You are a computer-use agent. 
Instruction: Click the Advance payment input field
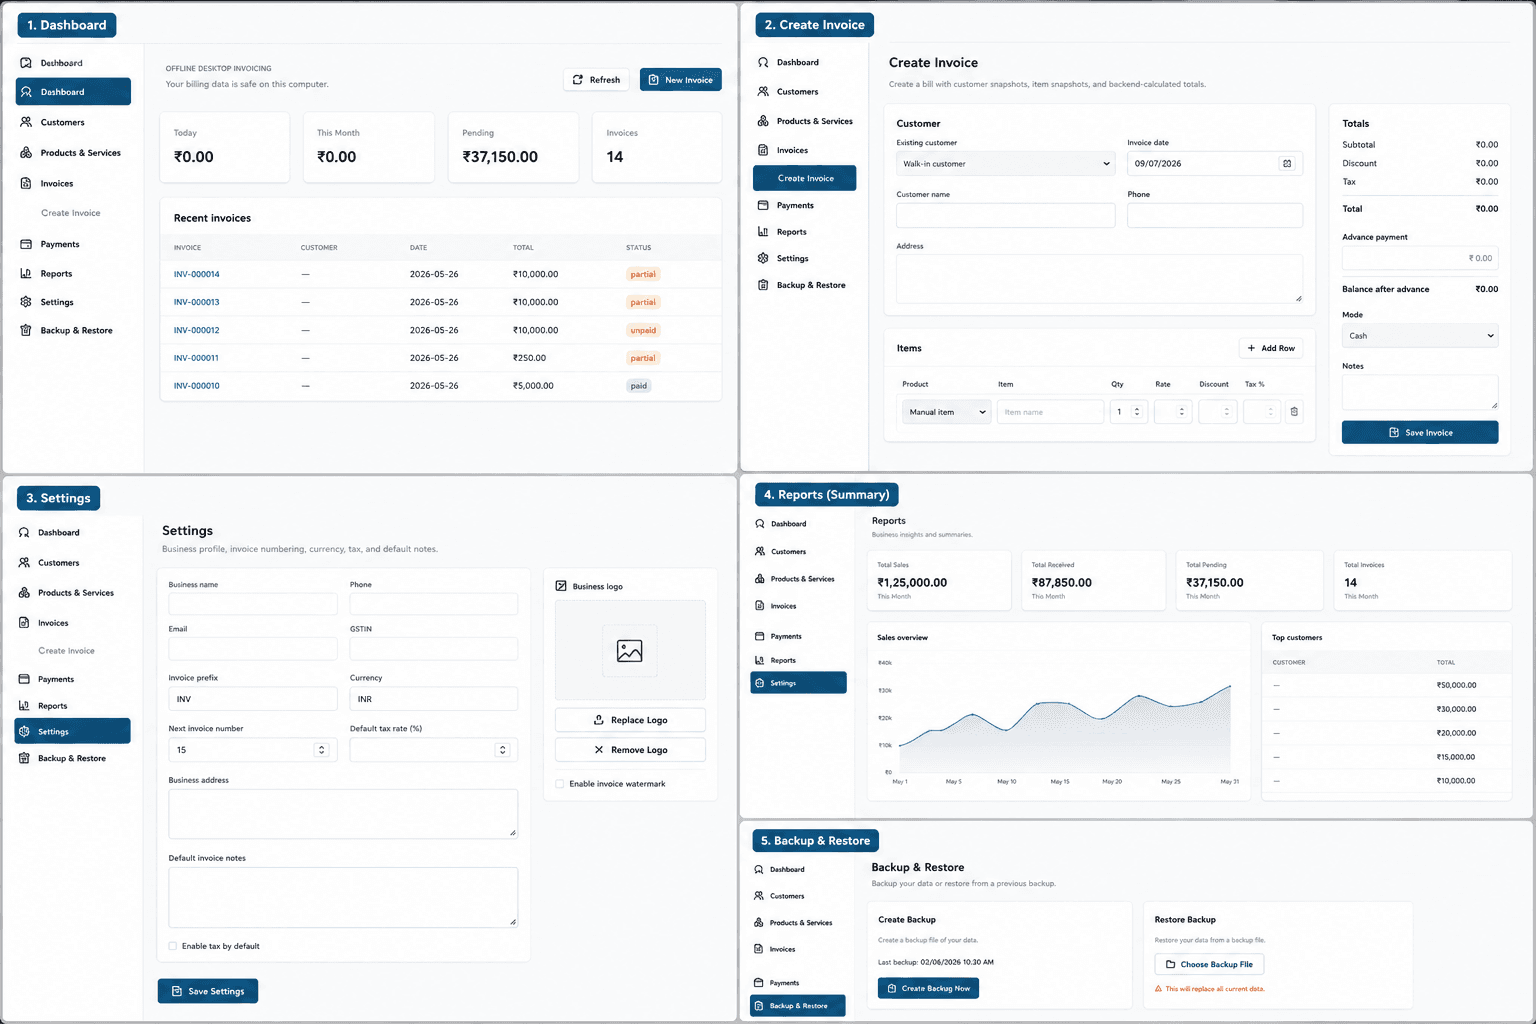pyautogui.click(x=1420, y=258)
